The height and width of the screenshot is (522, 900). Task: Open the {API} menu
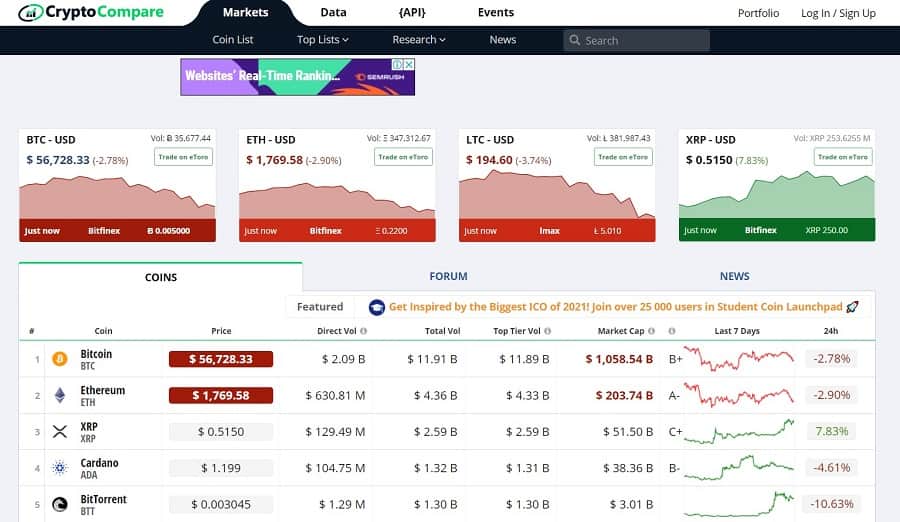point(412,13)
